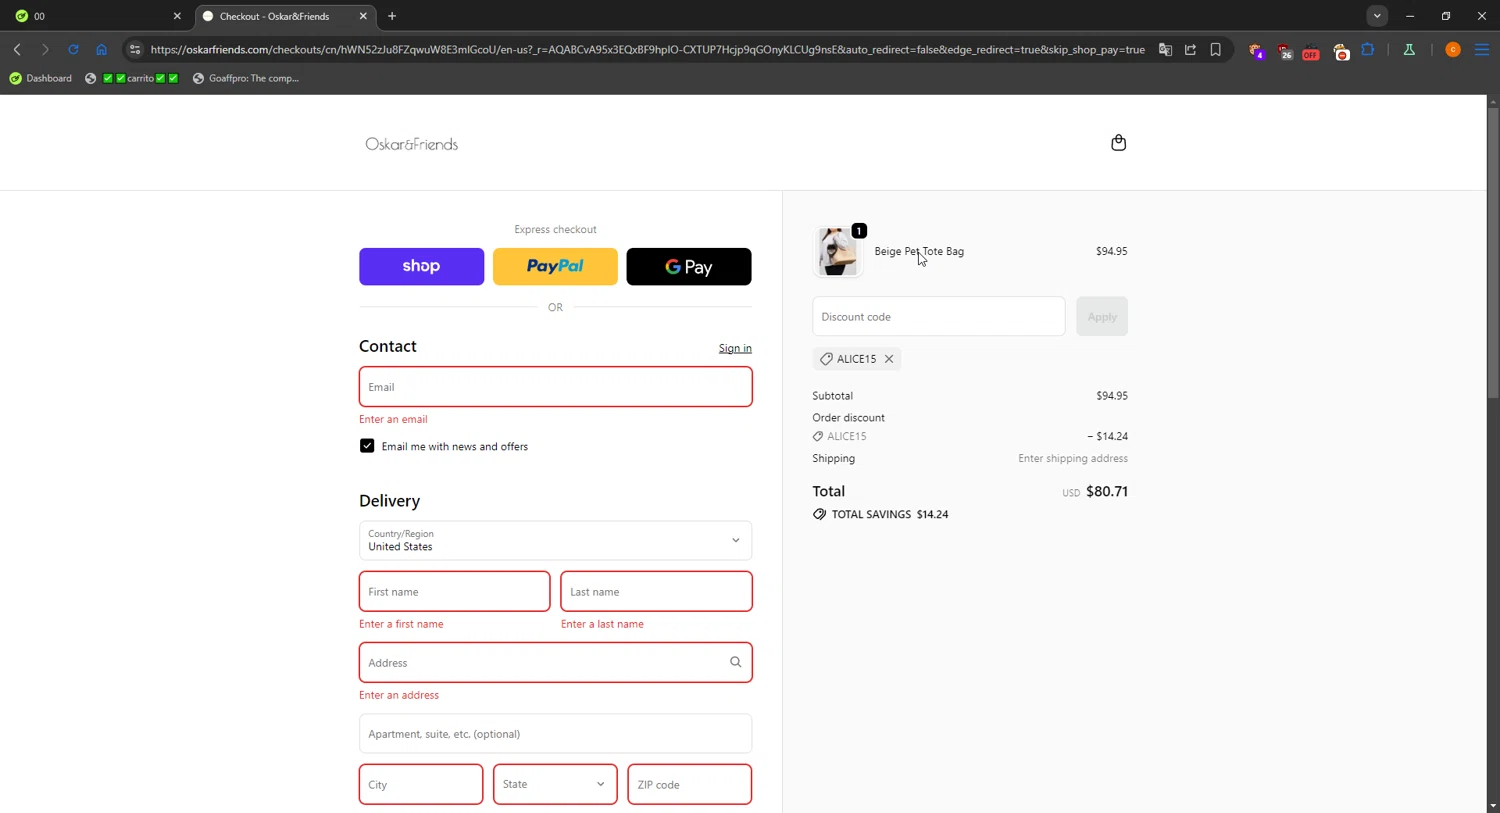
Task: Click the translate page icon
Action: [x=1165, y=49]
